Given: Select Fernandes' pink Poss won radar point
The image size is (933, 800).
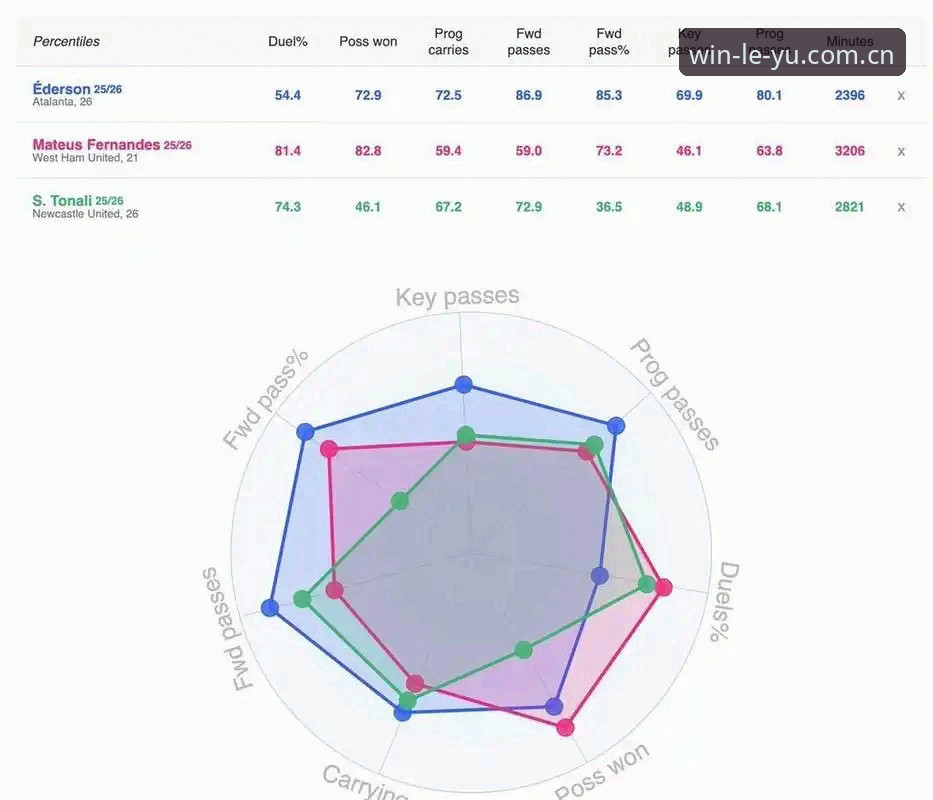Looking at the screenshot, I should (565, 727).
